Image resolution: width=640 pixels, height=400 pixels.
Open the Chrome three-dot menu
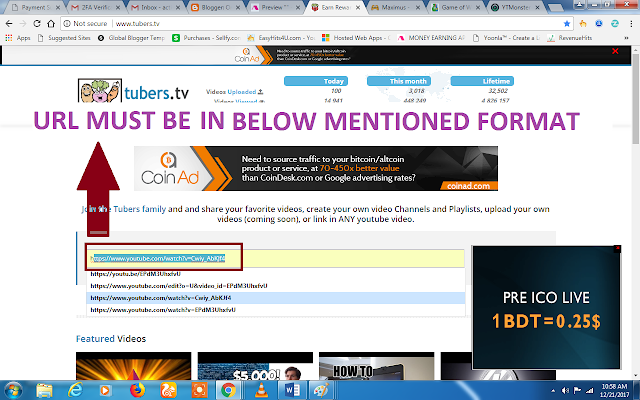631,24
